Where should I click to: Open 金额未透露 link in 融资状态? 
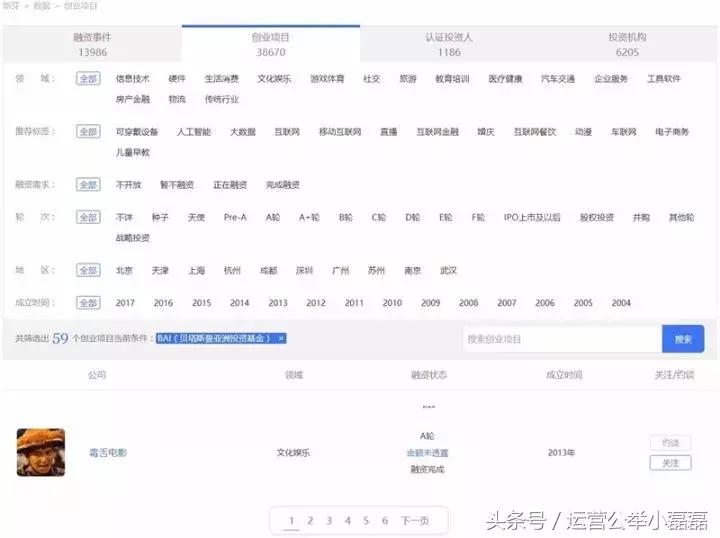(427, 453)
